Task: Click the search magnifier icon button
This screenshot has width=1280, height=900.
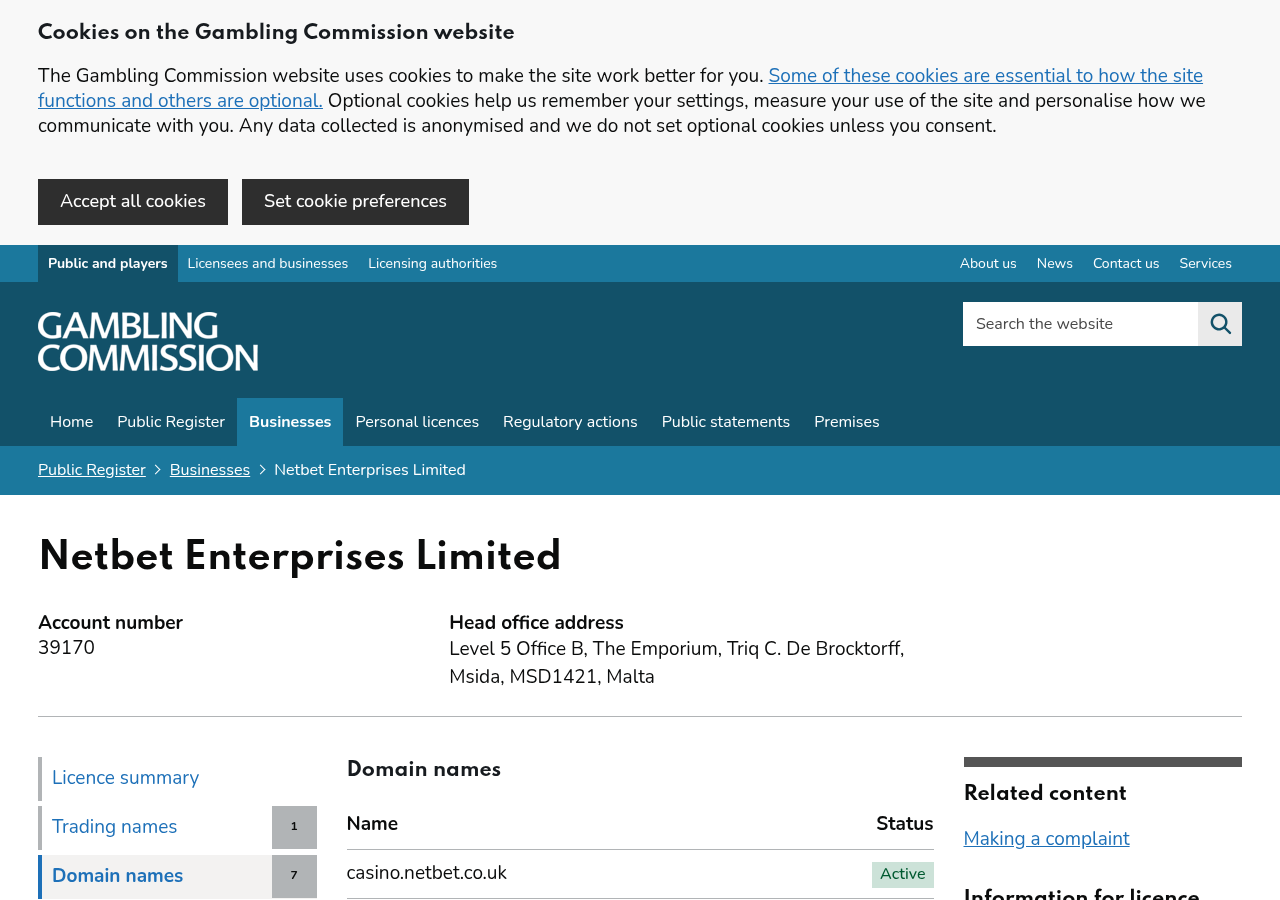Action: click(x=1220, y=324)
